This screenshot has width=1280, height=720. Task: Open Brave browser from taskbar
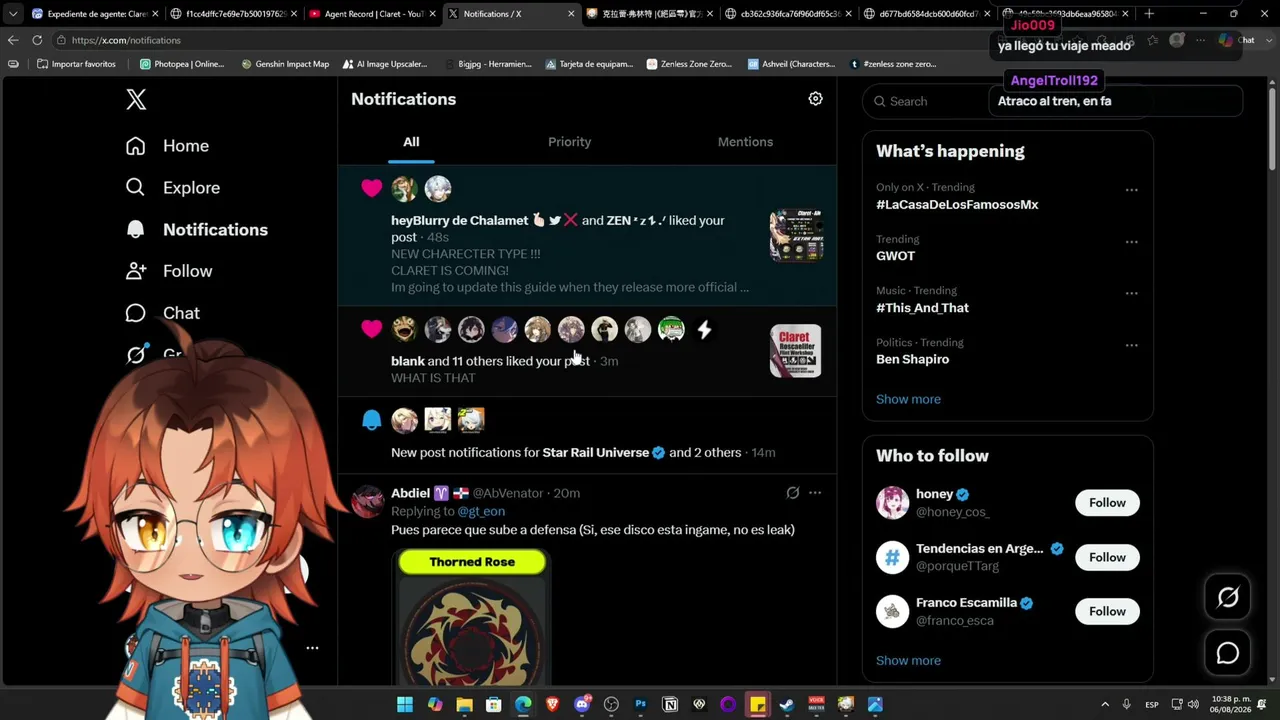click(552, 705)
